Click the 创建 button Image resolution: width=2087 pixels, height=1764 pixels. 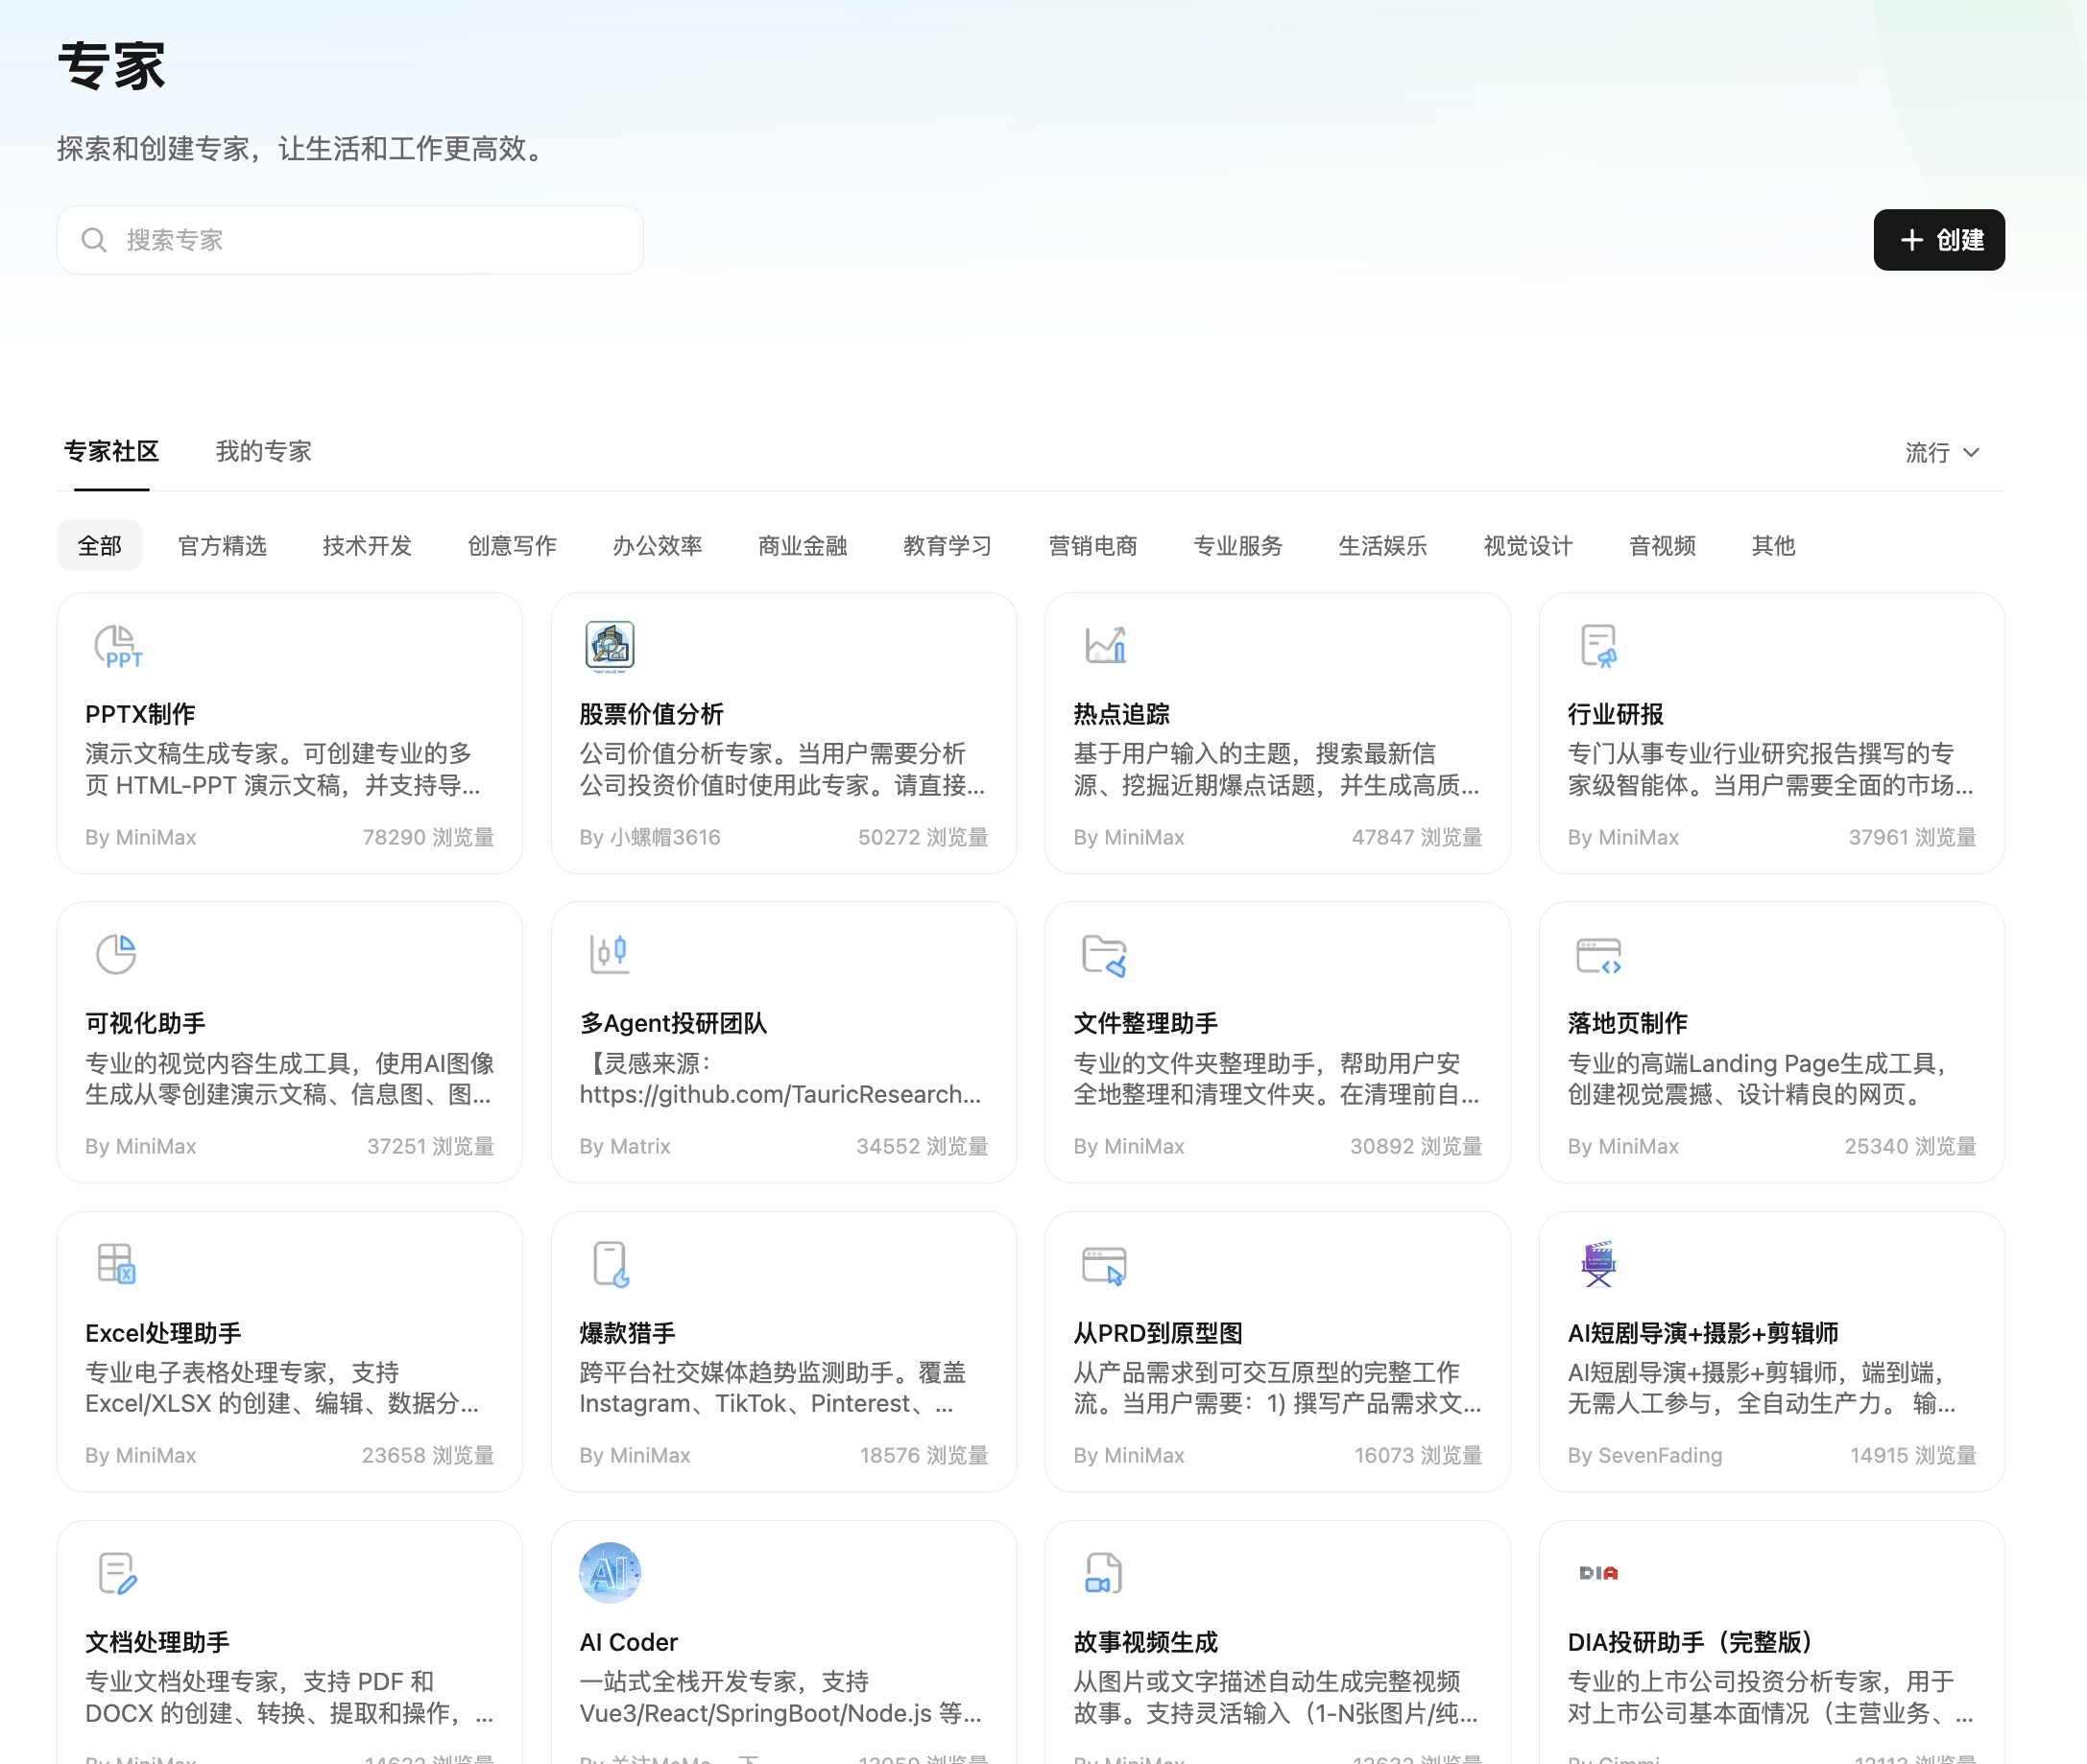[1938, 240]
